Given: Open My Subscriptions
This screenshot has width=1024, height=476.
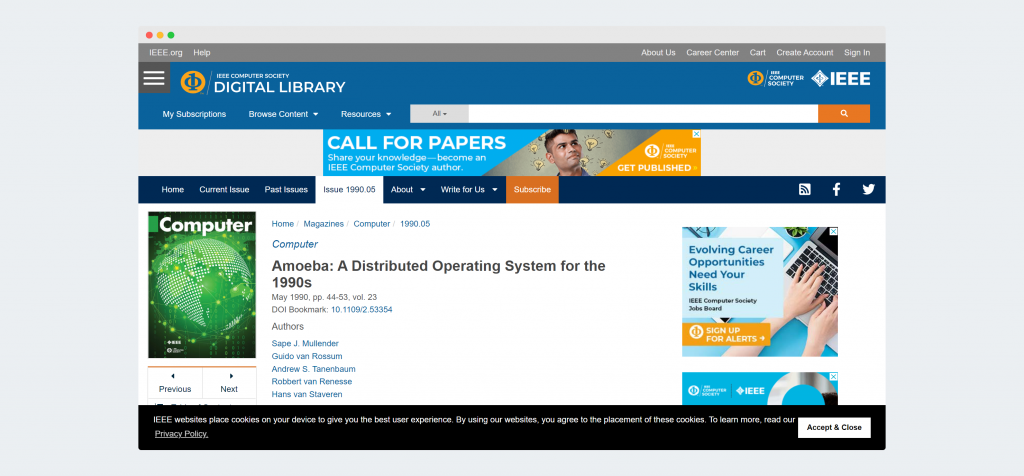Looking at the screenshot, I should tap(194, 114).
